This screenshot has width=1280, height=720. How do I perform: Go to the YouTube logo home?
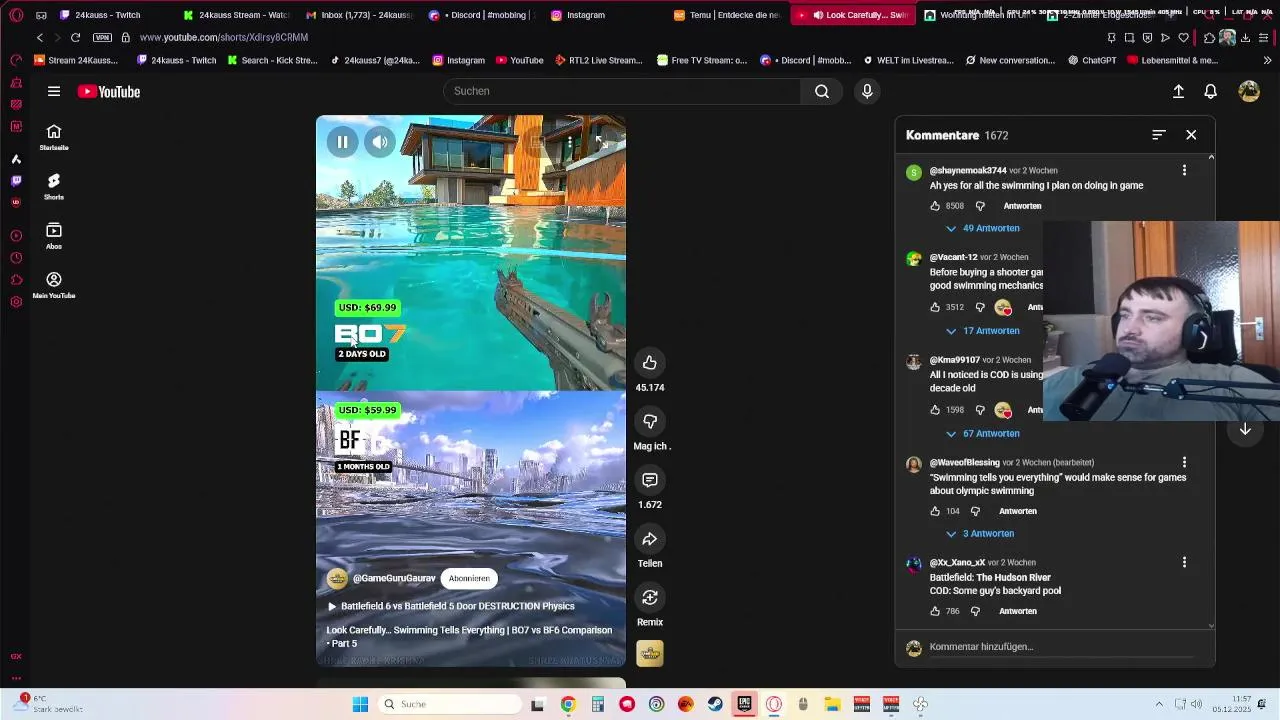(x=109, y=92)
